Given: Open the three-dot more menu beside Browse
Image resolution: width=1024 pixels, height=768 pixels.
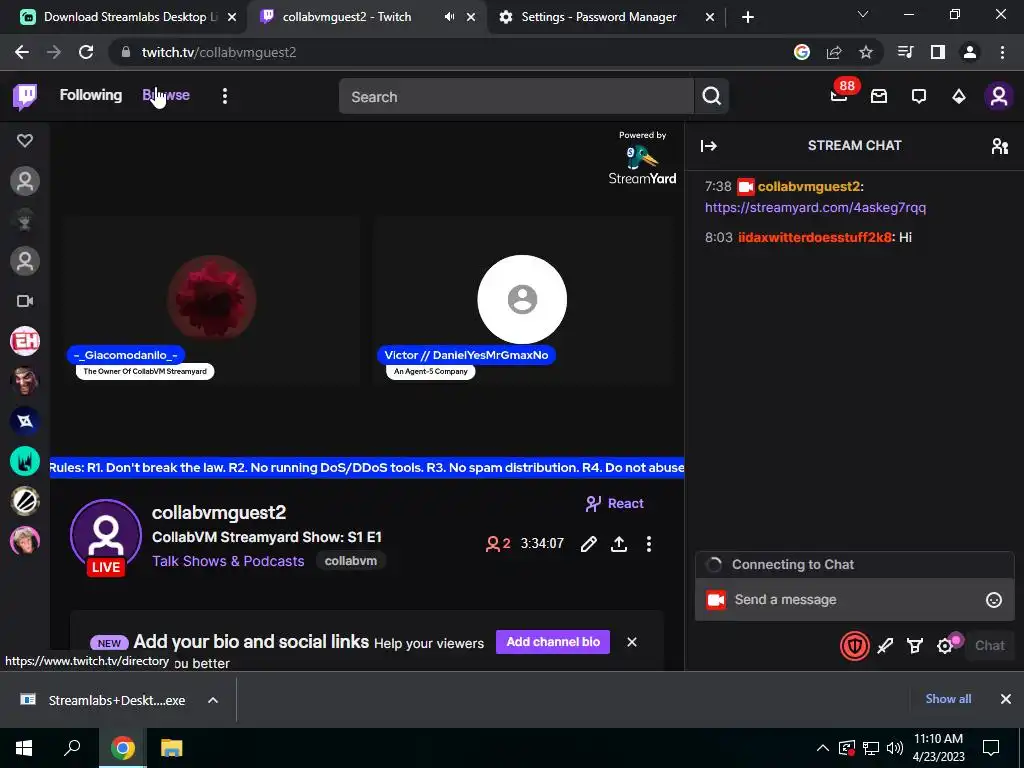Looking at the screenshot, I should [x=225, y=97].
